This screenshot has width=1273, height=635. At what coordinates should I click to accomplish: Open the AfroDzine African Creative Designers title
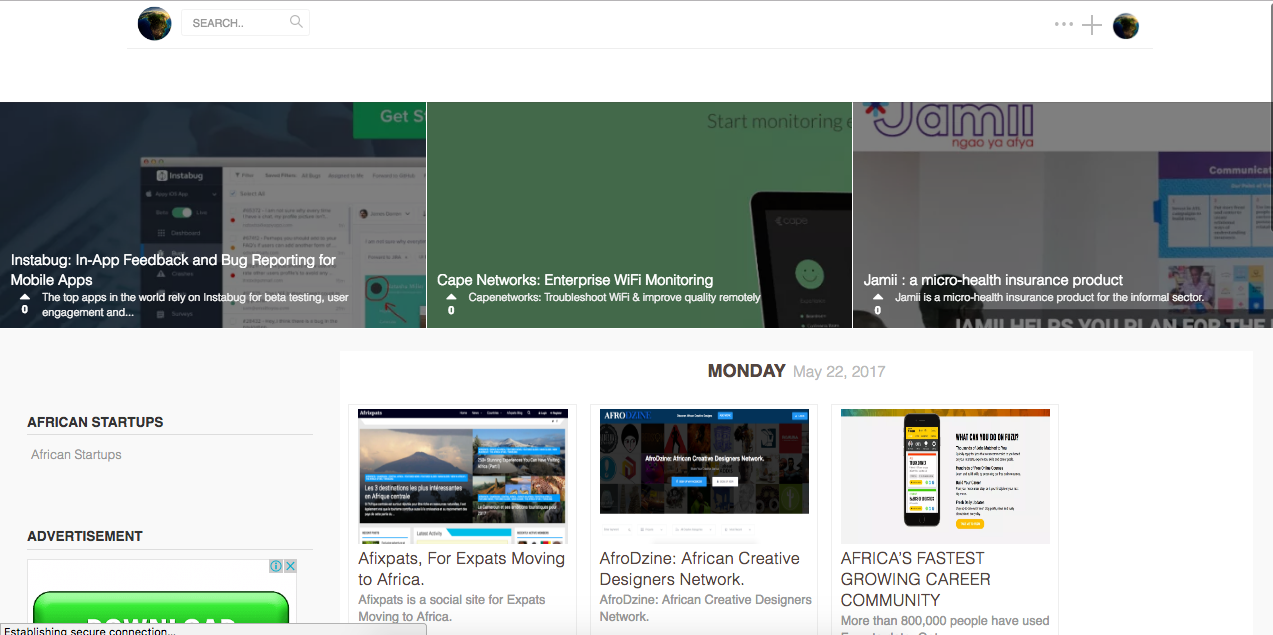tap(700, 569)
